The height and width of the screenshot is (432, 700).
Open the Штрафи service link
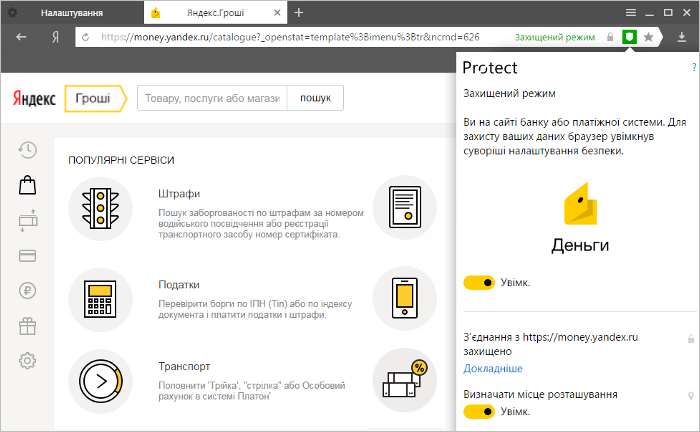(179, 194)
